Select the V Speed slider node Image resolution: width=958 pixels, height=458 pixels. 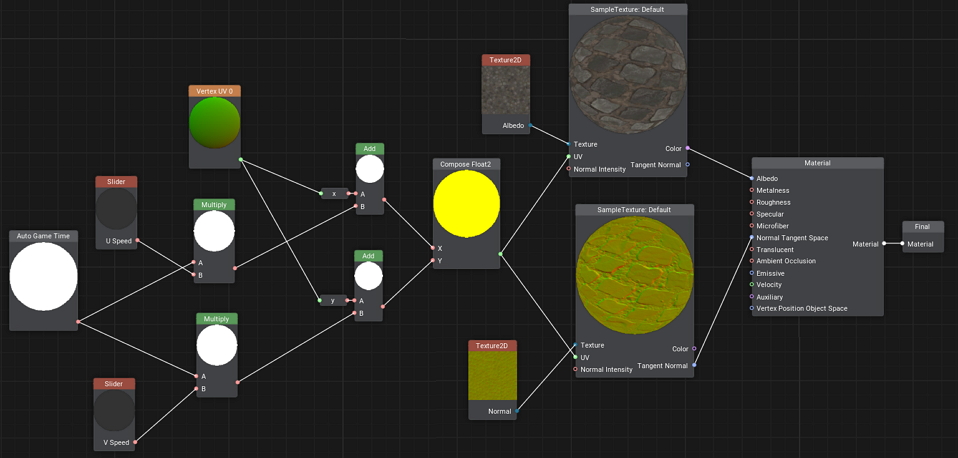(114, 384)
